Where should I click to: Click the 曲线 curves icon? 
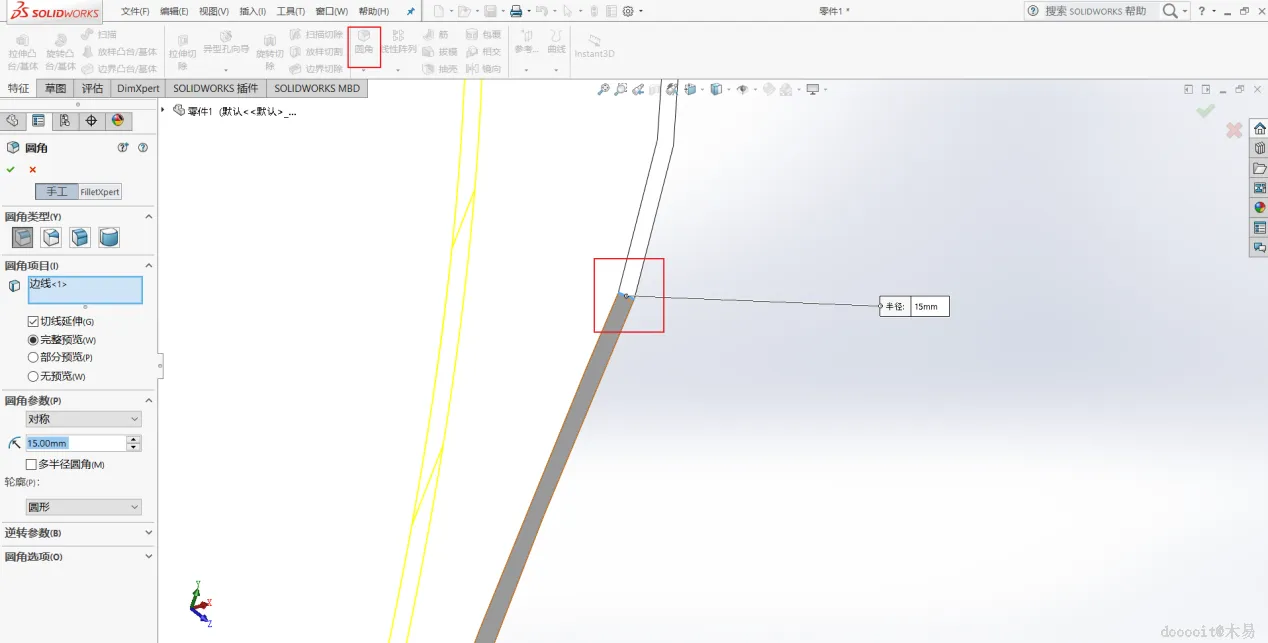tap(556, 41)
